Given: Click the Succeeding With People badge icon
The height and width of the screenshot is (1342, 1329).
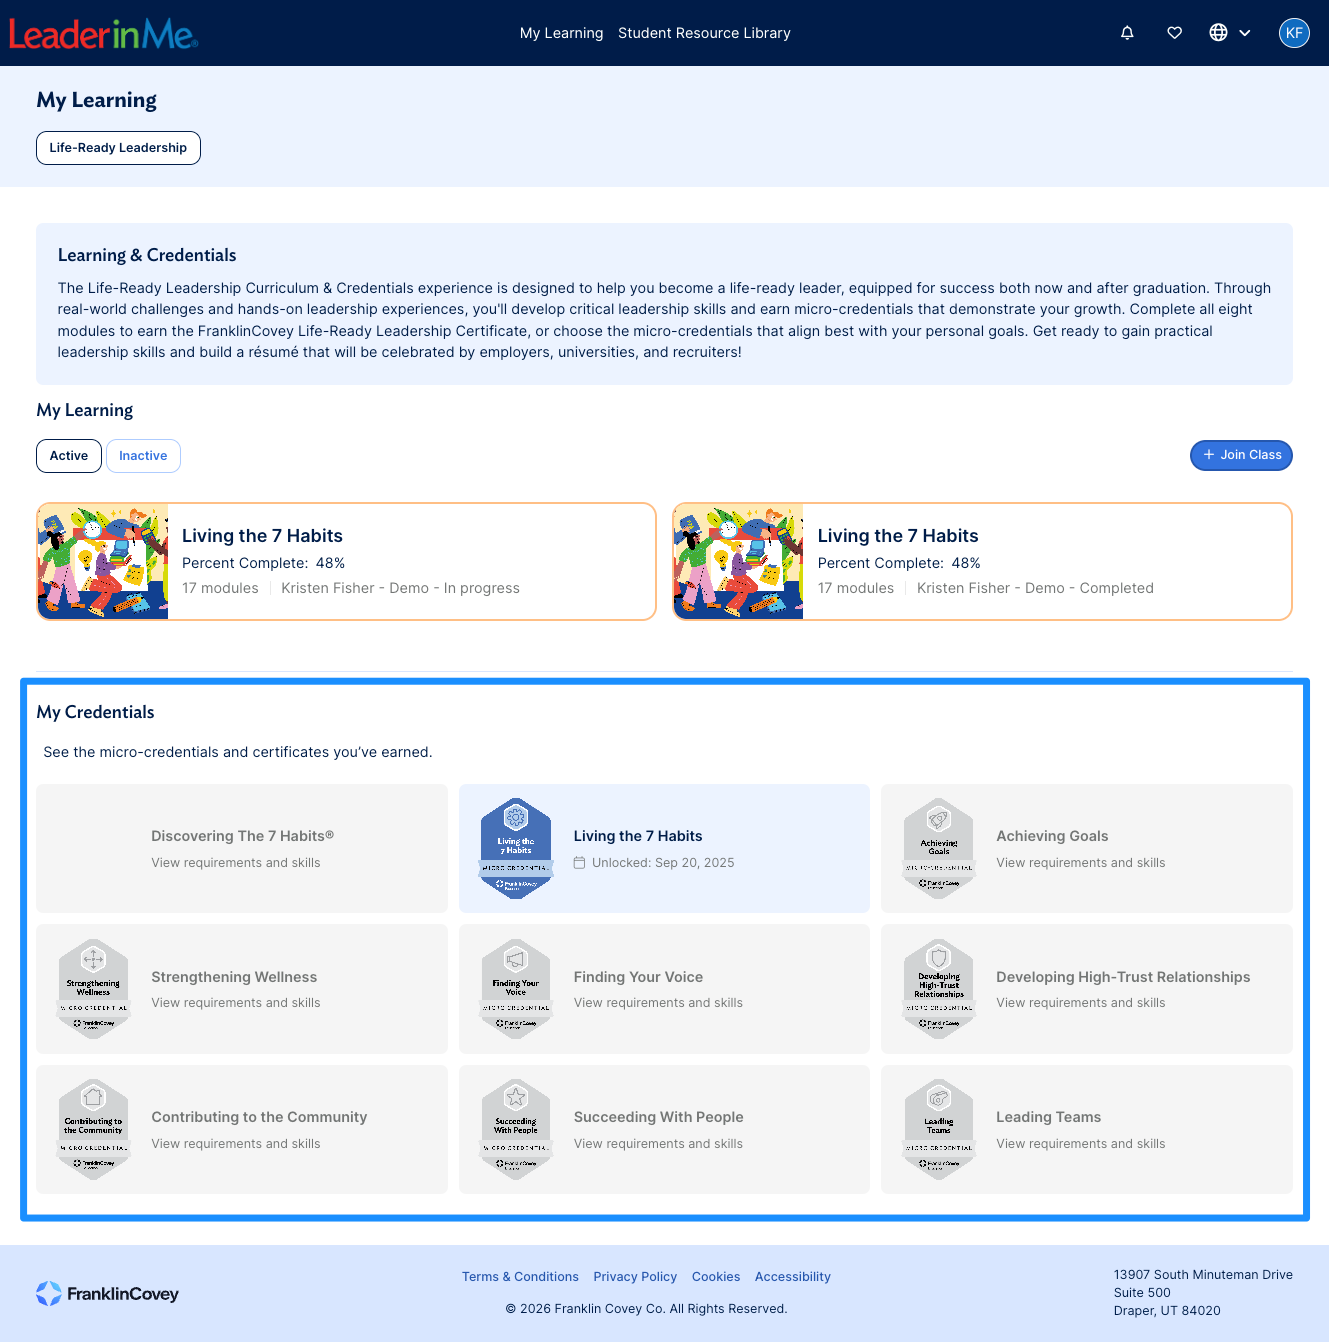Looking at the screenshot, I should (516, 1129).
